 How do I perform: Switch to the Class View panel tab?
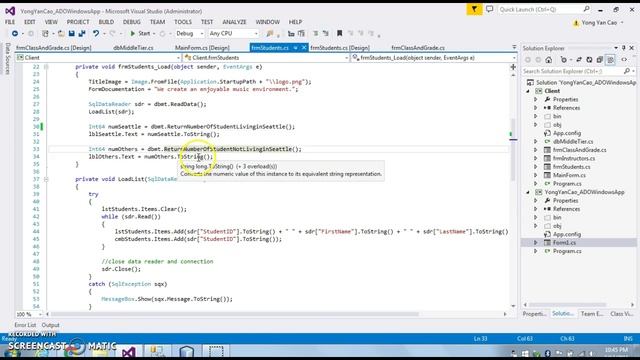click(x=622, y=314)
